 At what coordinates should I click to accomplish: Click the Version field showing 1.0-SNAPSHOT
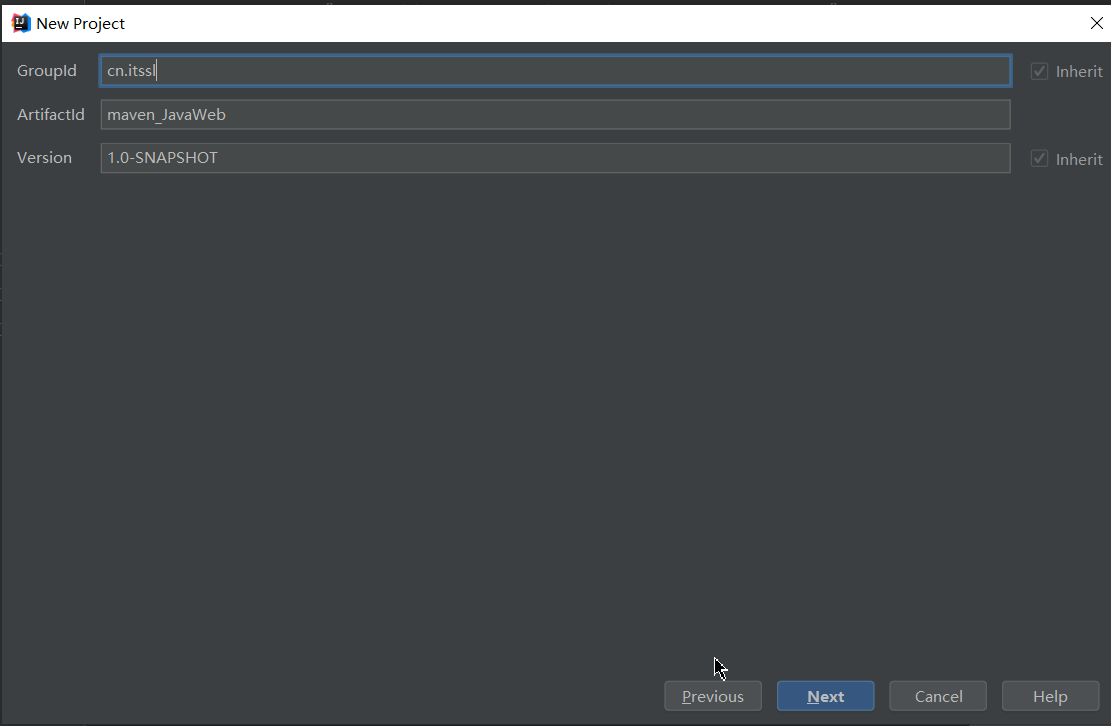tap(556, 158)
